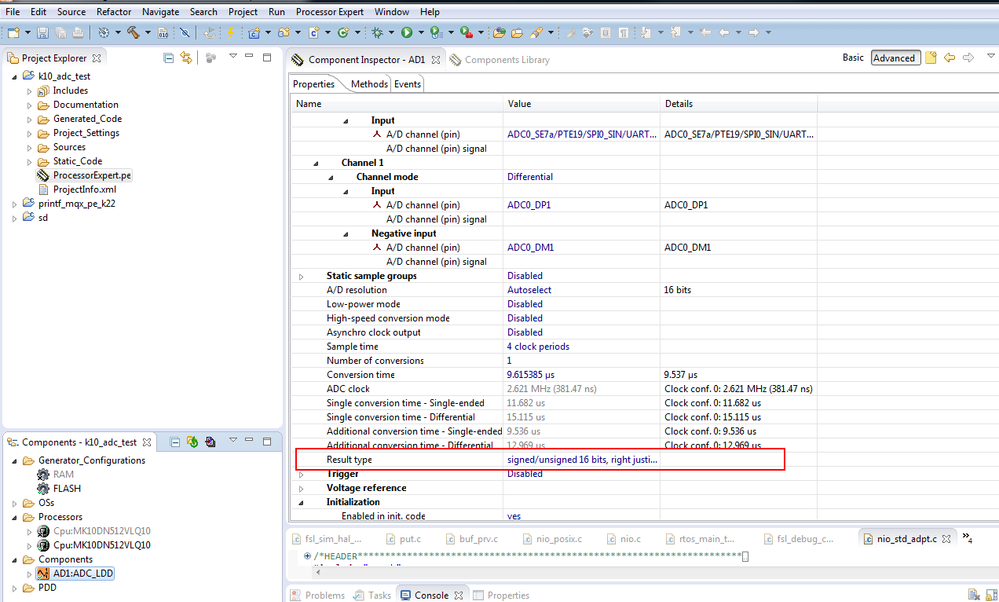This screenshot has width=999, height=602.
Task: Expand the Static sample groups property
Action: click(x=301, y=276)
